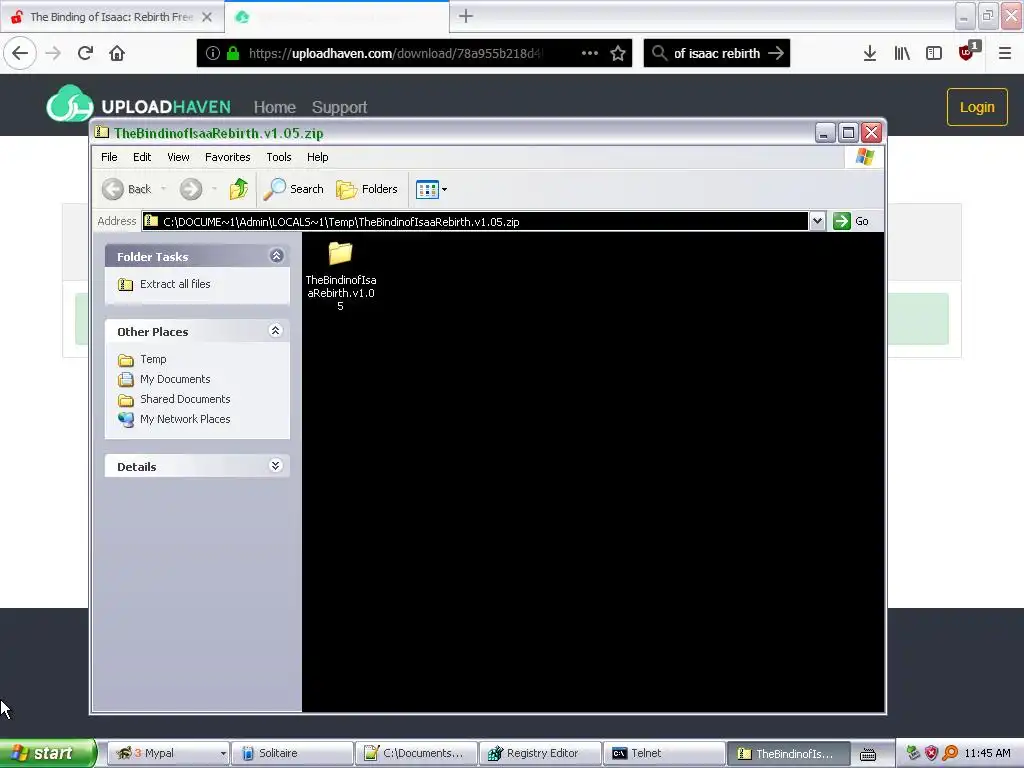Click the green padlock in URL bar
This screenshot has width=1024, height=768.
[x=233, y=54]
